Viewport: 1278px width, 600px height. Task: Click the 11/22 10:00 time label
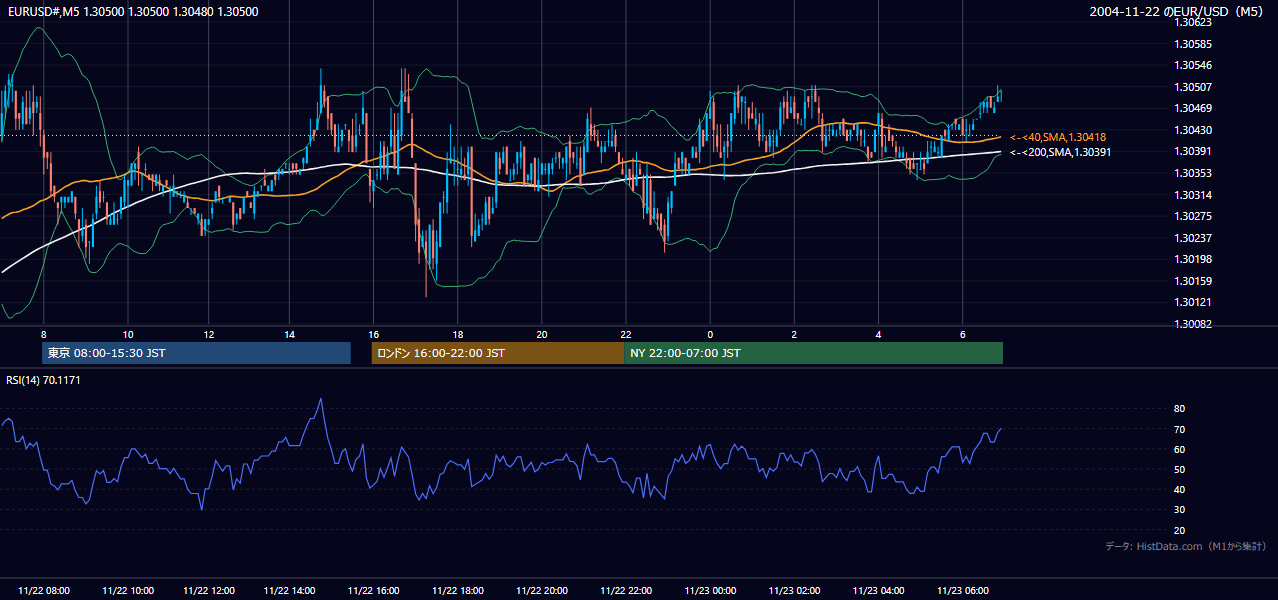pos(128,591)
